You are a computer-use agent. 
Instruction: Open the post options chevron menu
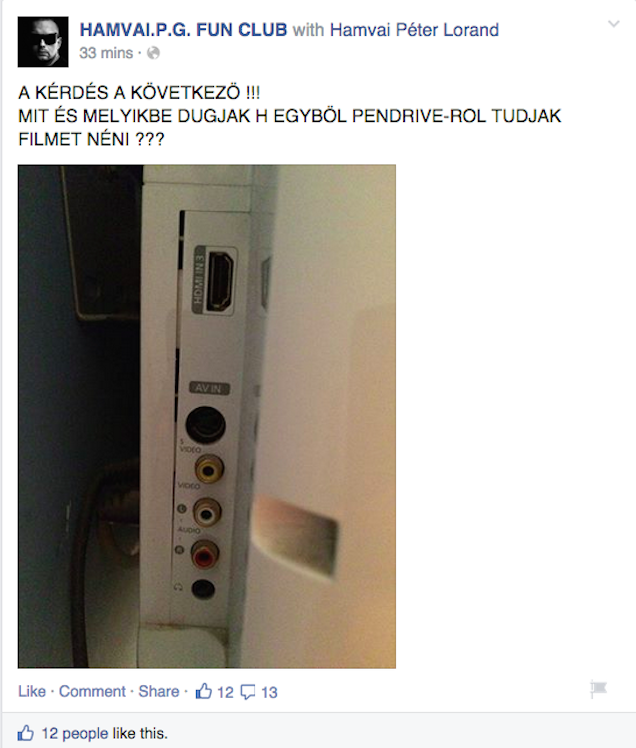point(614,24)
